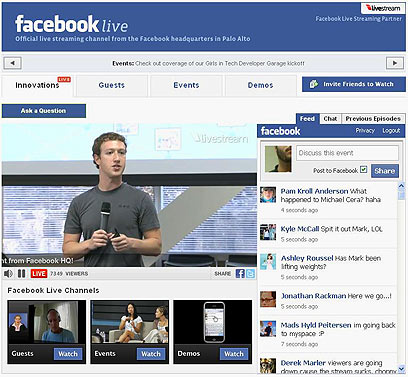The height and width of the screenshot is (377, 408).
Task: Click the red LIVE indicator badge
Action: [x=39, y=274]
